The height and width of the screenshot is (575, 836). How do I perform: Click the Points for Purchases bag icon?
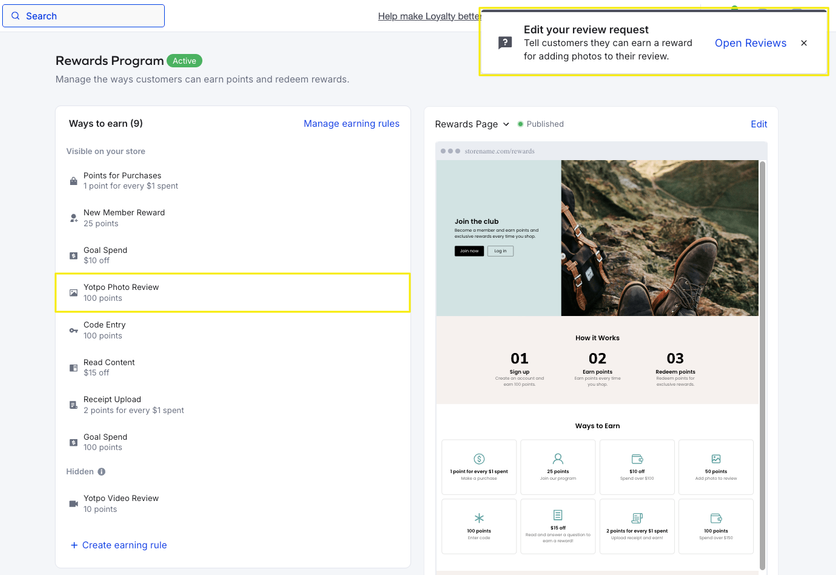[x=74, y=181]
